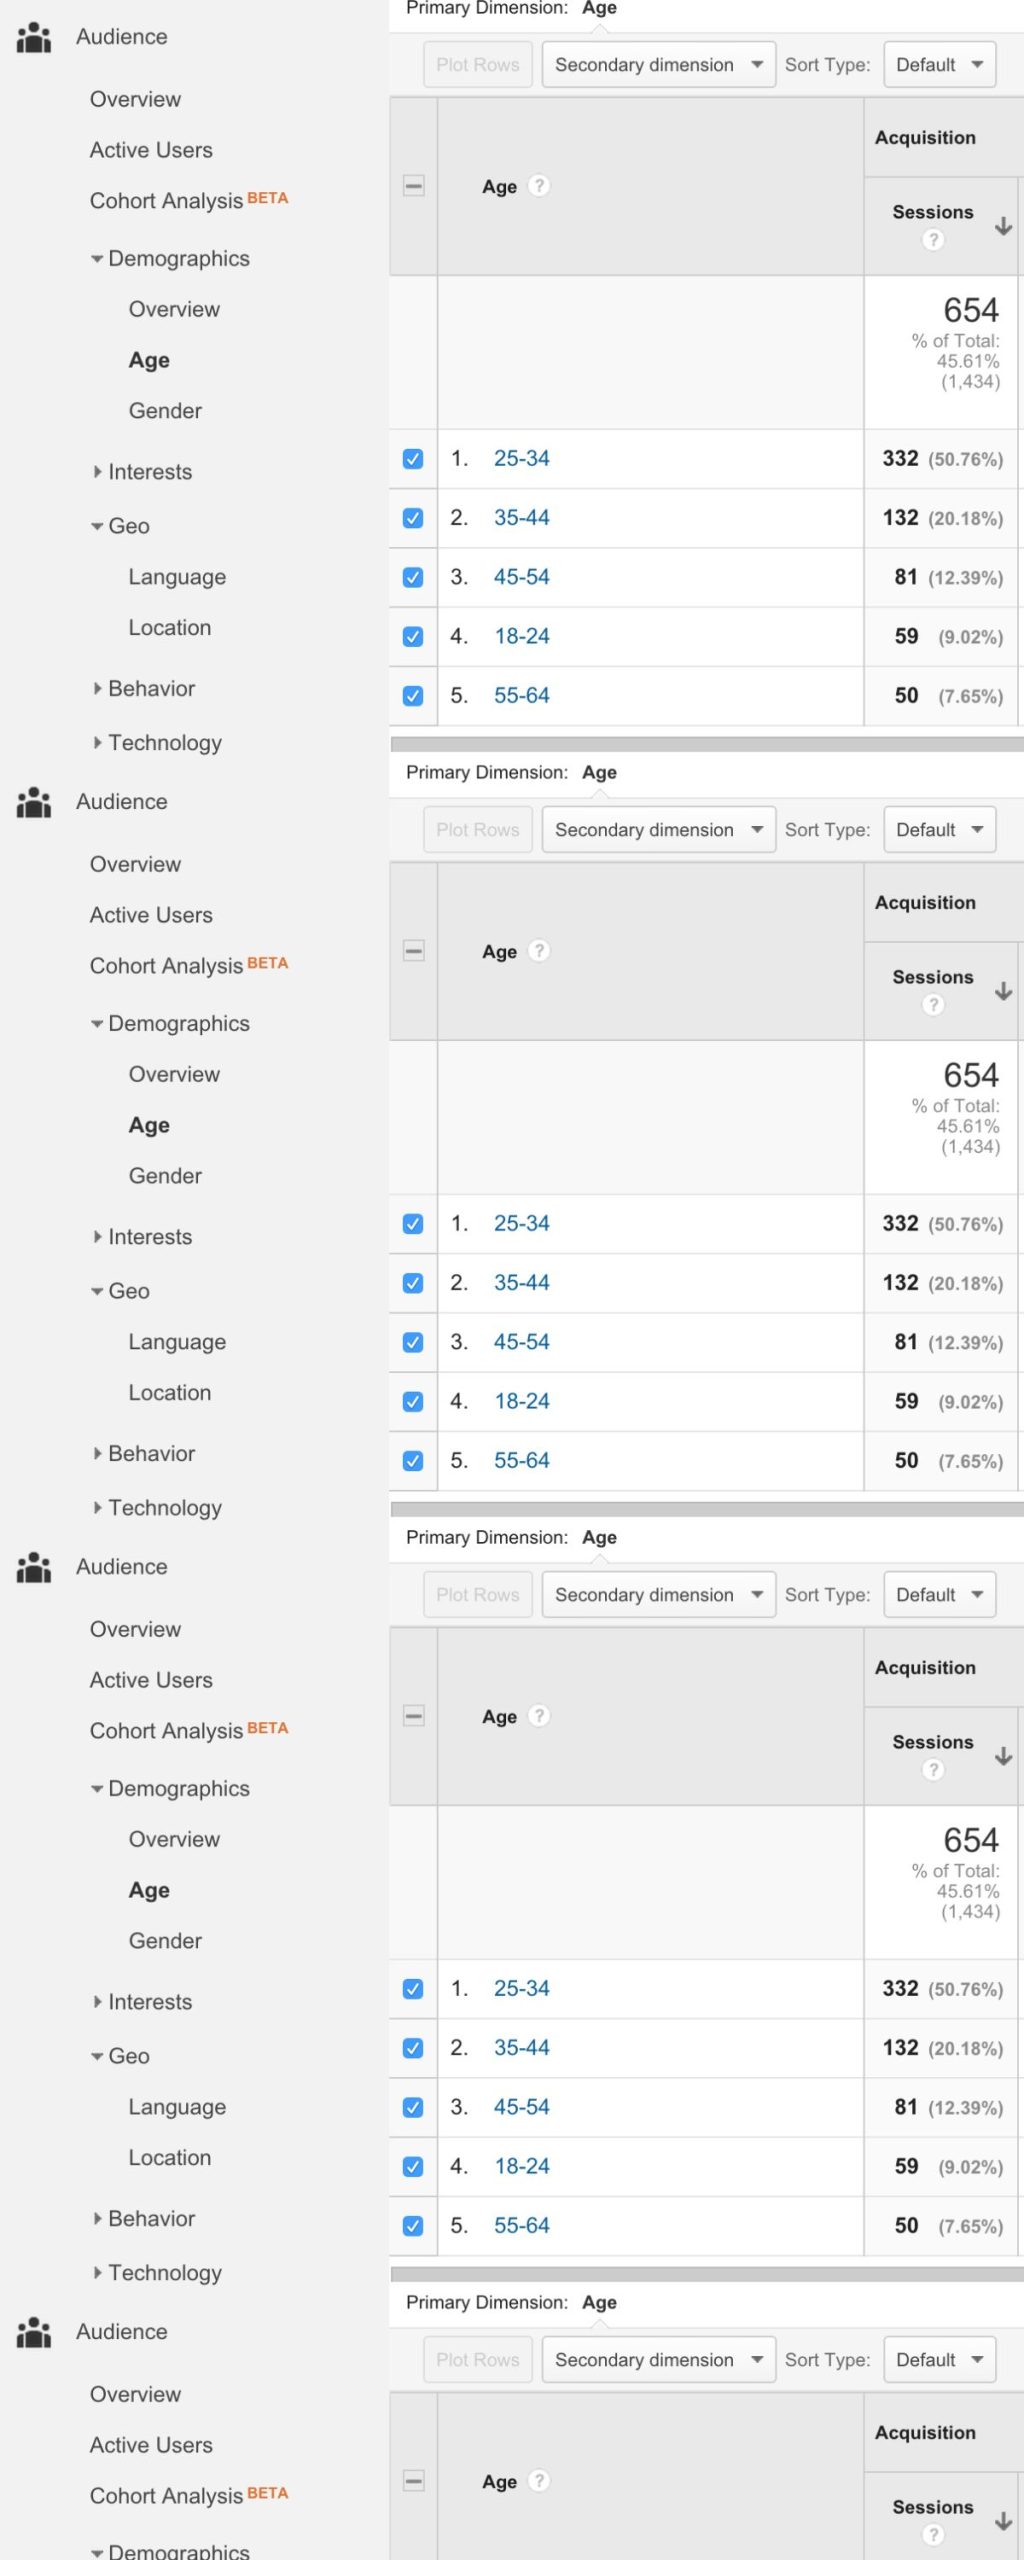Toggle the 55-64 row checkbox in third table
This screenshot has width=1024, height=2560.
[413, 2226]
